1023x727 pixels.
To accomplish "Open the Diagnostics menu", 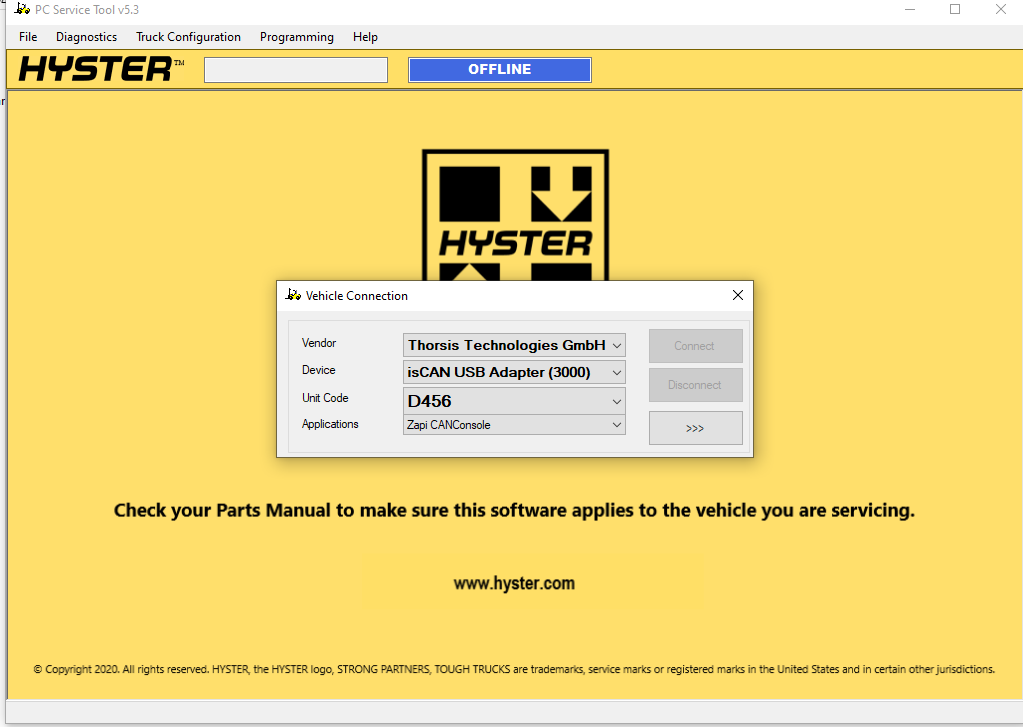I will tap(86, 37).
